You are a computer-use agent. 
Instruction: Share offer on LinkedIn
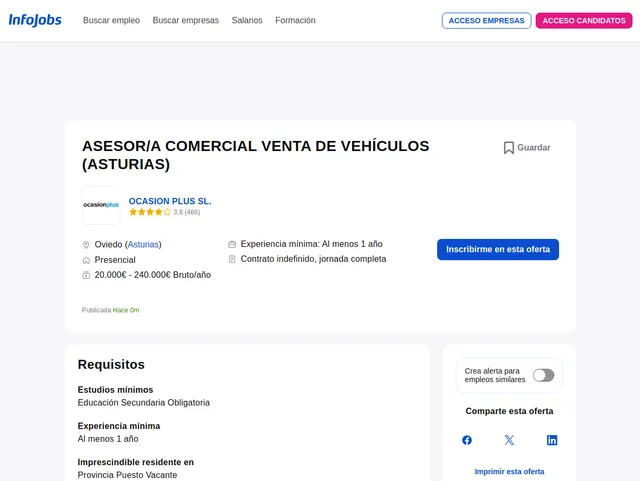[552, 440]
